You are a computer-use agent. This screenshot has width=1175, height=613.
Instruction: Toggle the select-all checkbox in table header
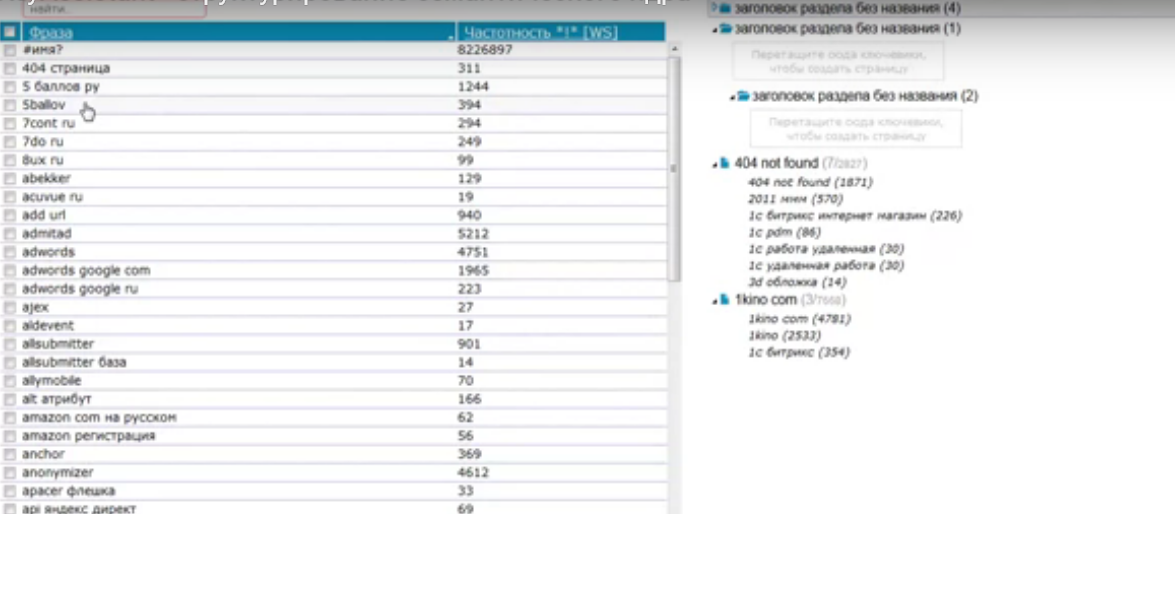point(10,31)
